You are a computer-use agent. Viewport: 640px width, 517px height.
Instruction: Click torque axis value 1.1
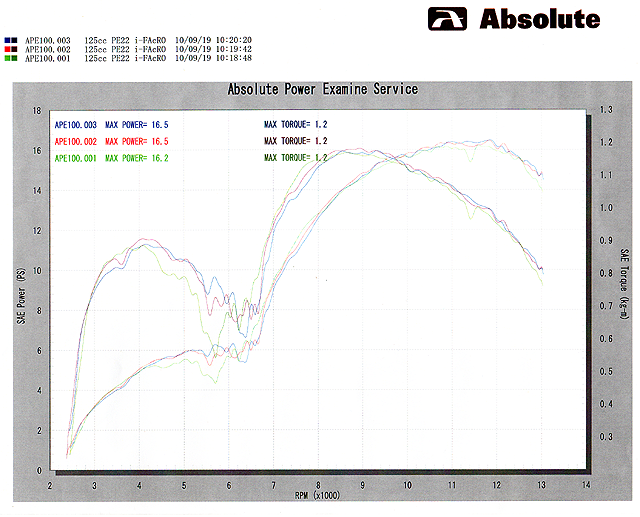point(606,175)
